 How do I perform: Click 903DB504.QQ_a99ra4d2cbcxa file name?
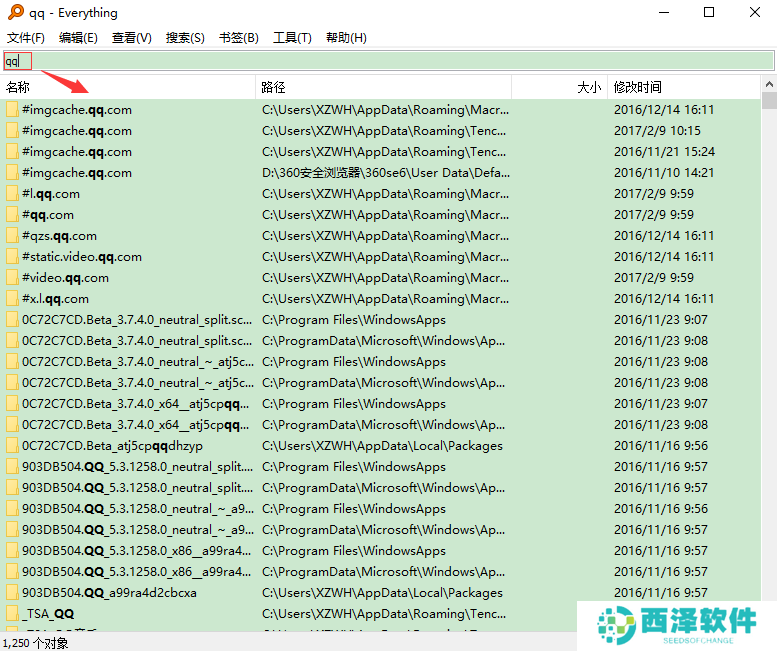[x=109, y=593]
